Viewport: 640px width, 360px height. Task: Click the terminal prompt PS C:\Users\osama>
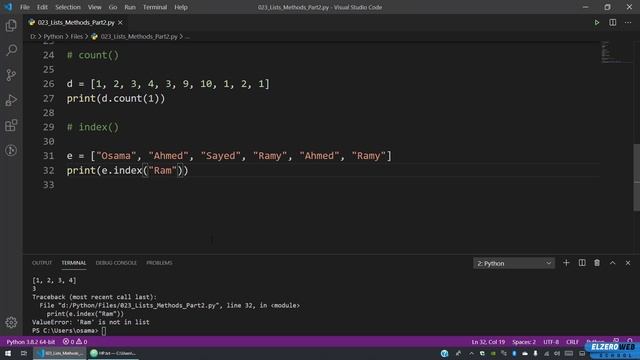point(65,331)
